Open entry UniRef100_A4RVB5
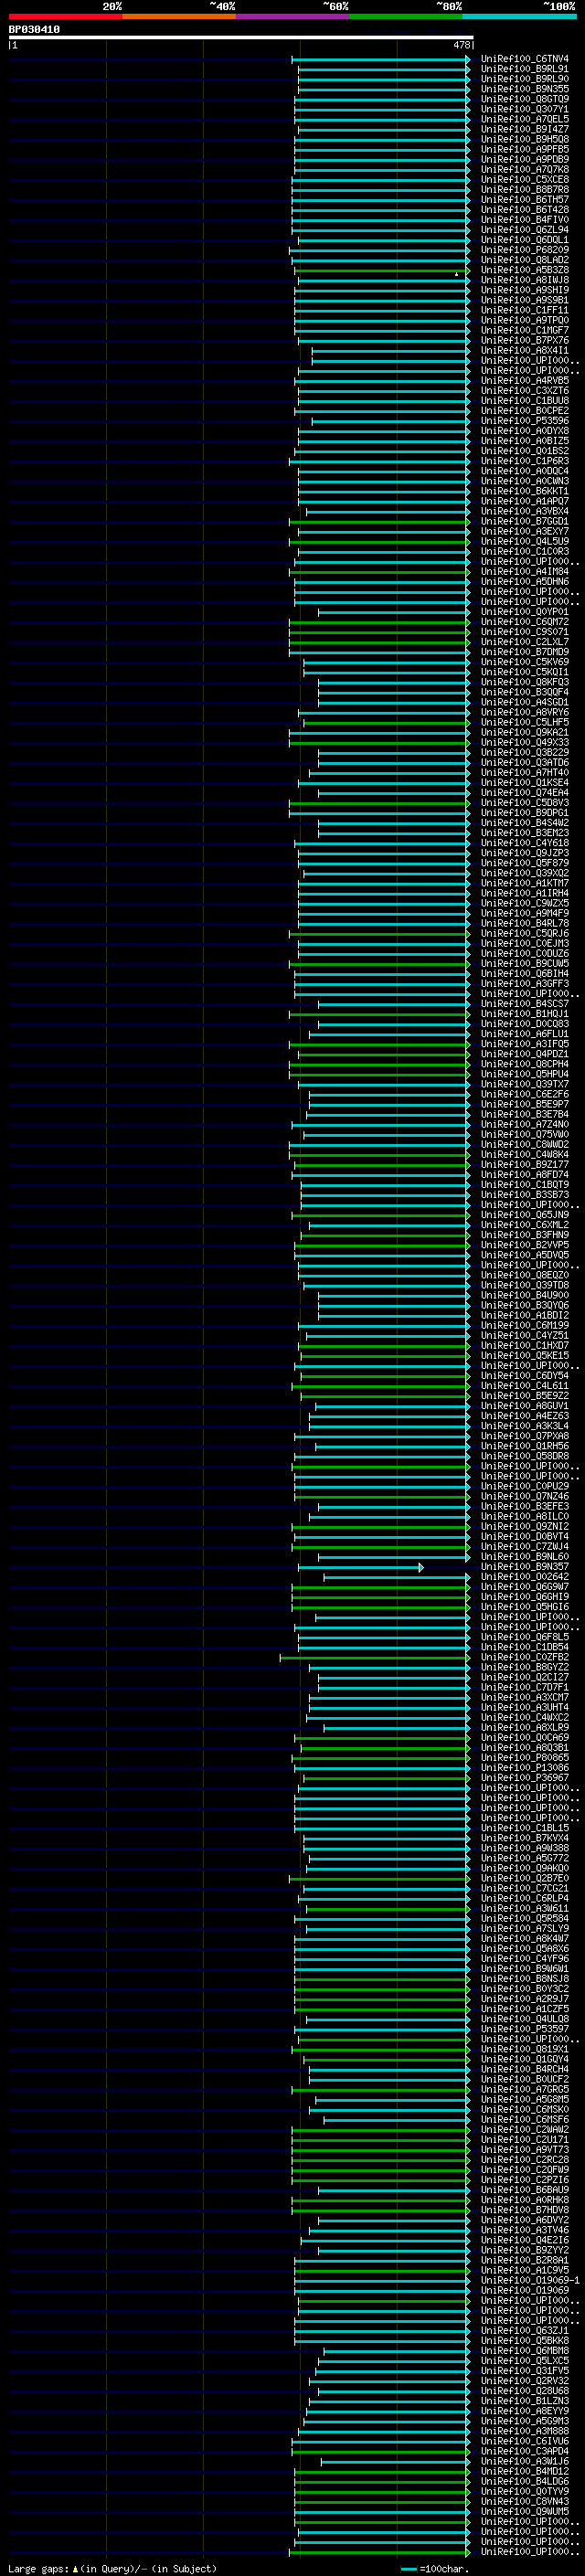 (x=525, y=381)
